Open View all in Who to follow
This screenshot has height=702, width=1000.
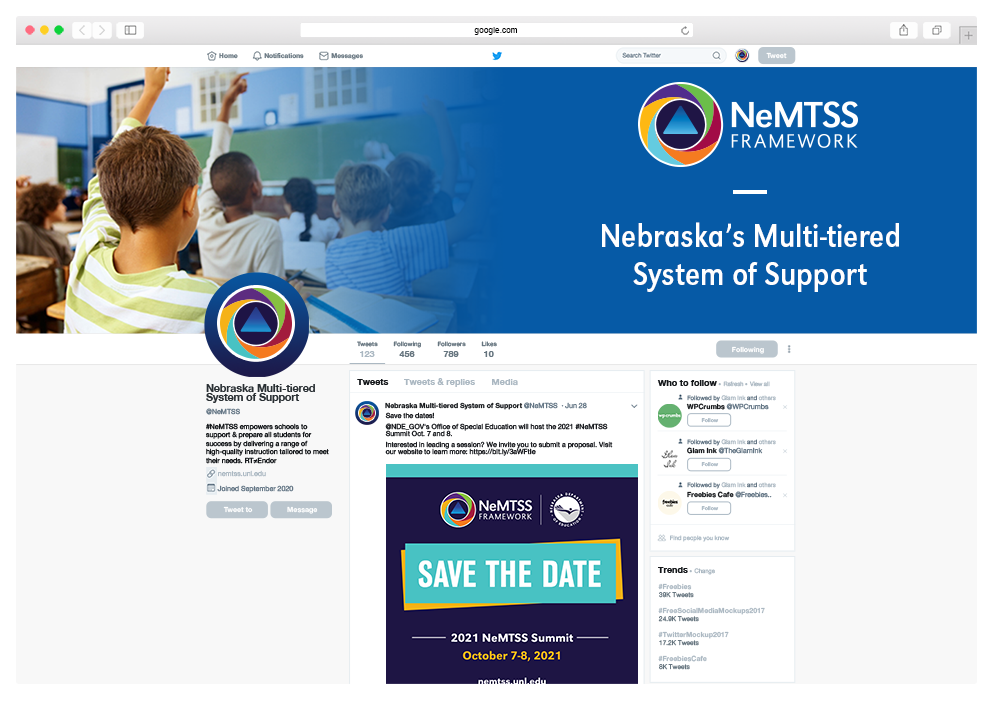(760, 383)
